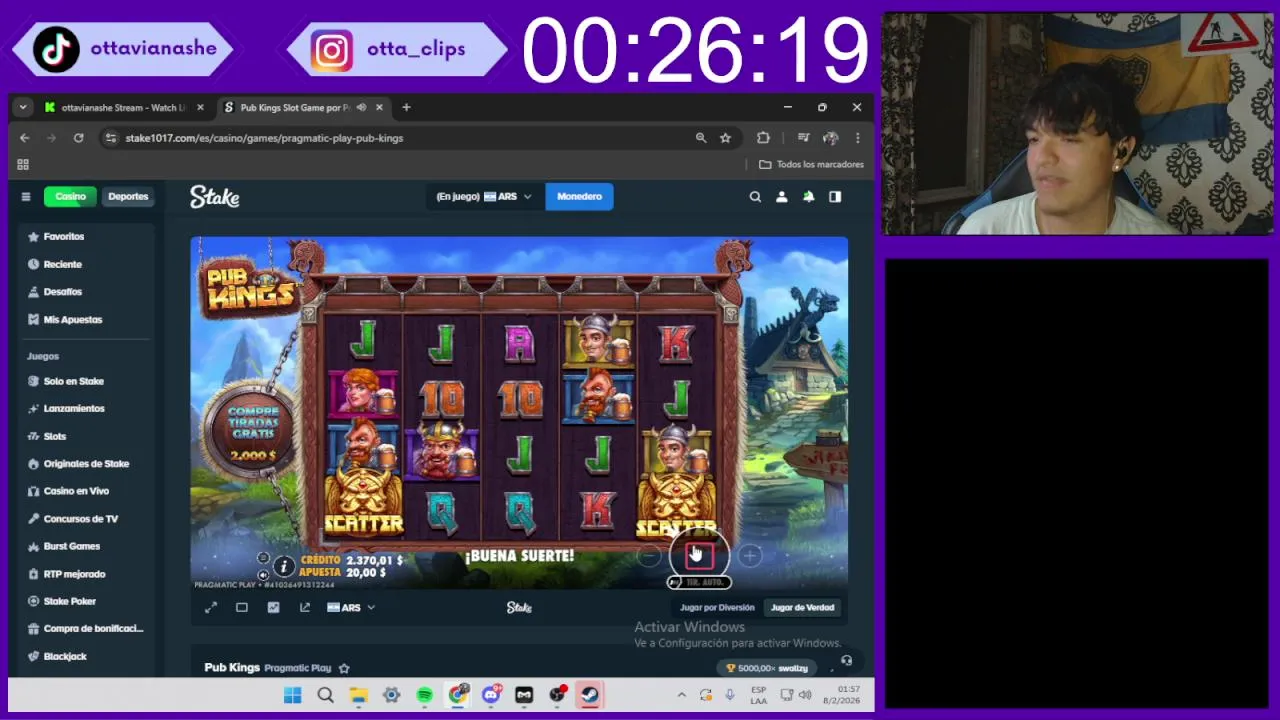Open Lanzamientos in the sidebar
1280x720 pixels.
86,409
